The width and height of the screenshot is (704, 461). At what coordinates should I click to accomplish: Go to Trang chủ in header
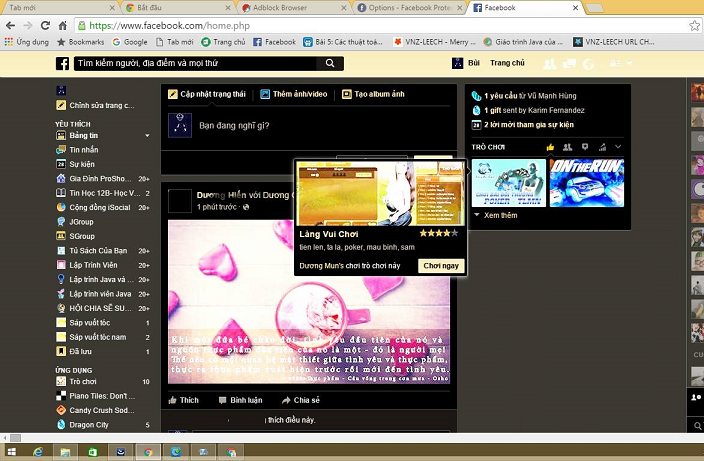click(x=507, y=63)
